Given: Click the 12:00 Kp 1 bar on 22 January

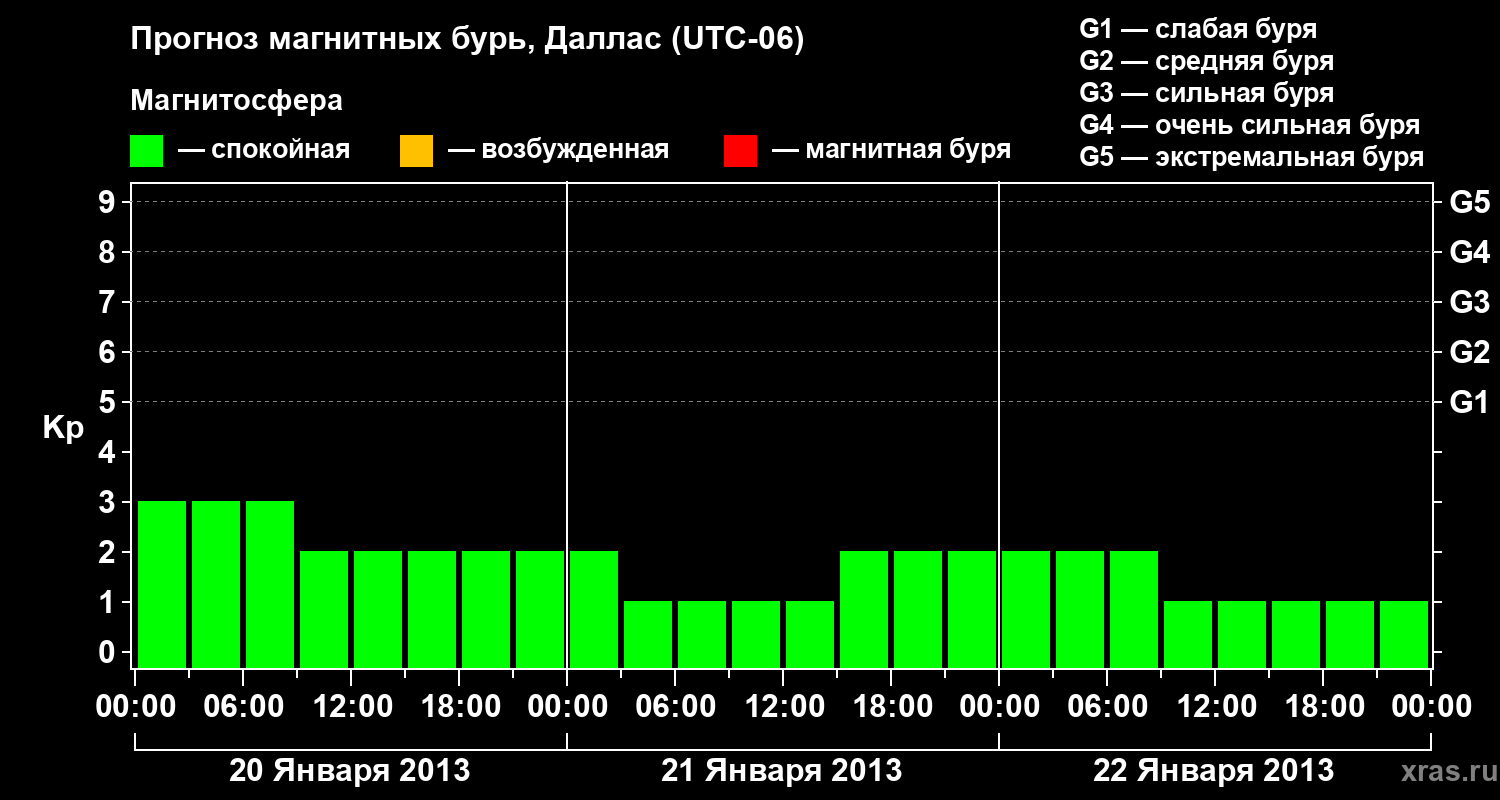Looking at the screenshot, I should (x=1242, y=634).
